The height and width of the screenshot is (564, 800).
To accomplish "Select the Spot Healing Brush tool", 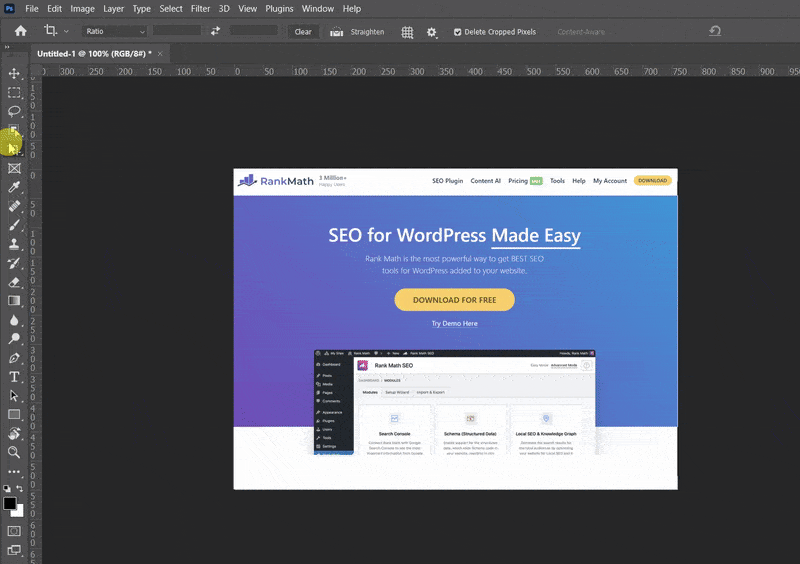I will click(14, 206).
